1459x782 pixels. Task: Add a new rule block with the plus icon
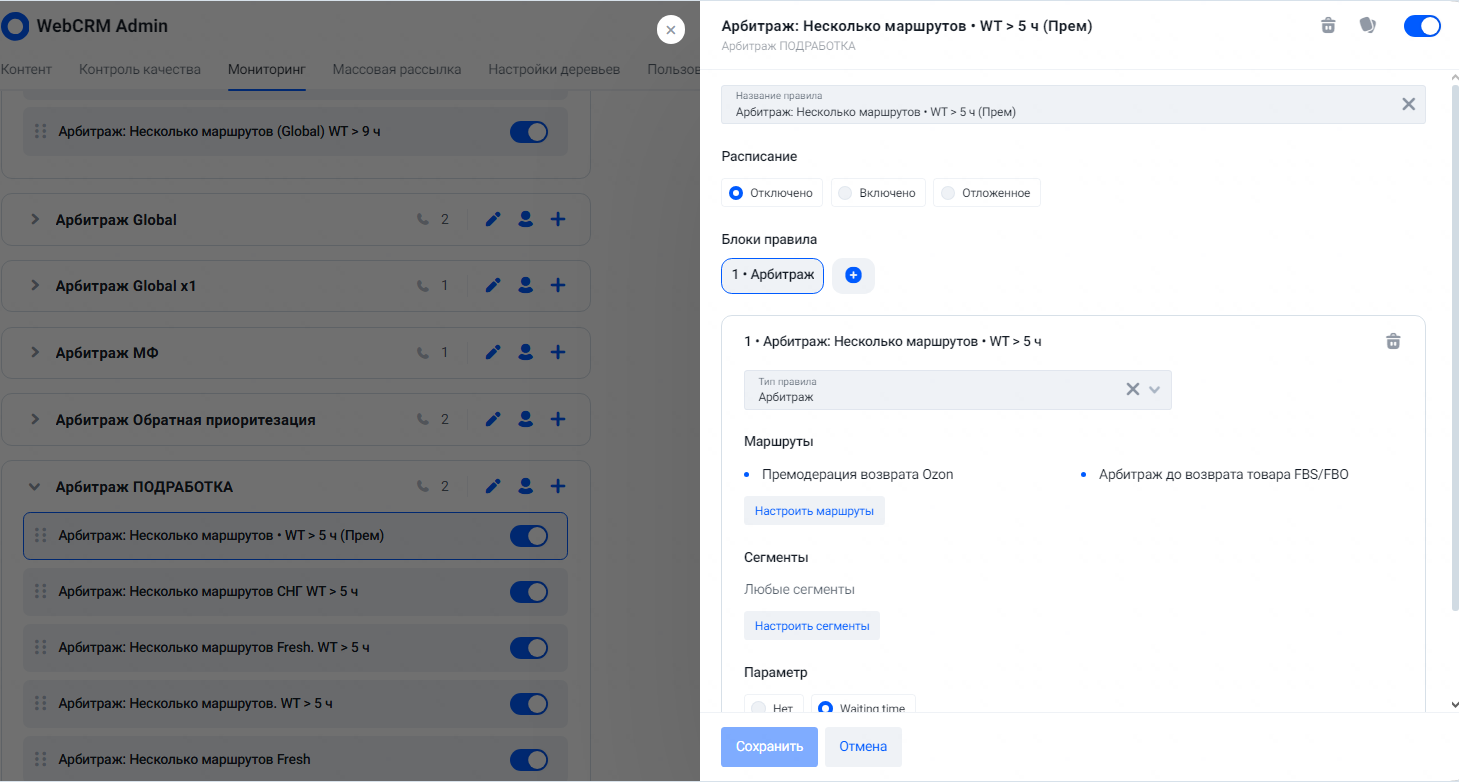pyautogui.click(x=853, y=275)
